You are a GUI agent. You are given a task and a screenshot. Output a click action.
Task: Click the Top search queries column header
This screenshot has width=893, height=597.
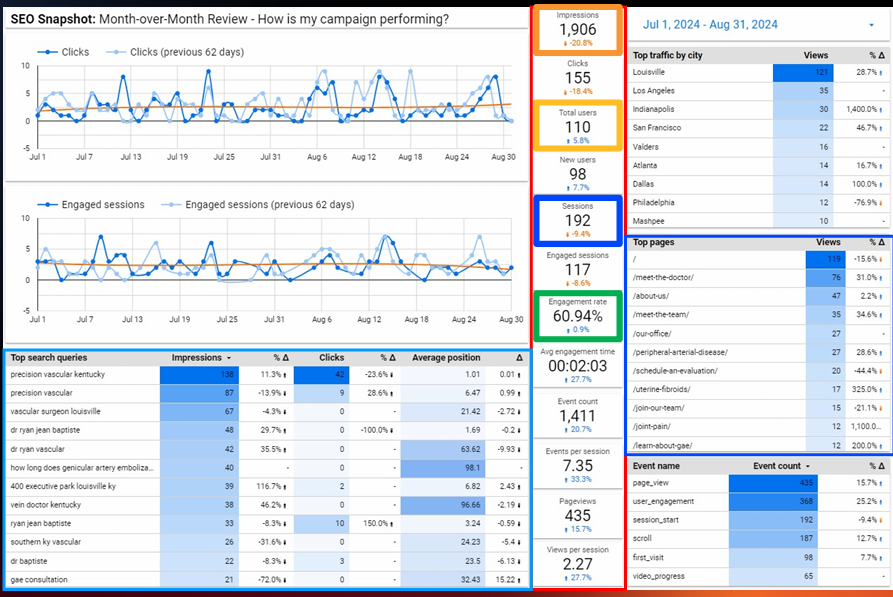click(x=49, y=358)
